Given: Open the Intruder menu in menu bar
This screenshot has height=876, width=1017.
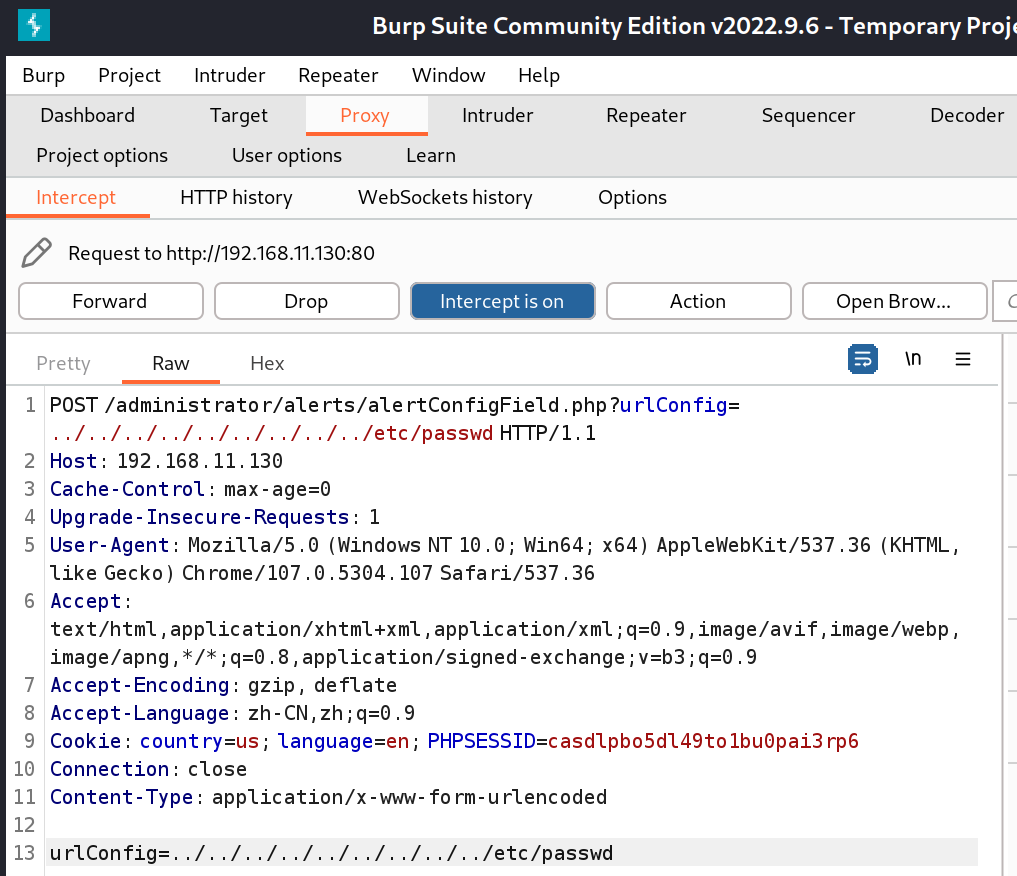Looking at the screenshot, I should [230, 75].
